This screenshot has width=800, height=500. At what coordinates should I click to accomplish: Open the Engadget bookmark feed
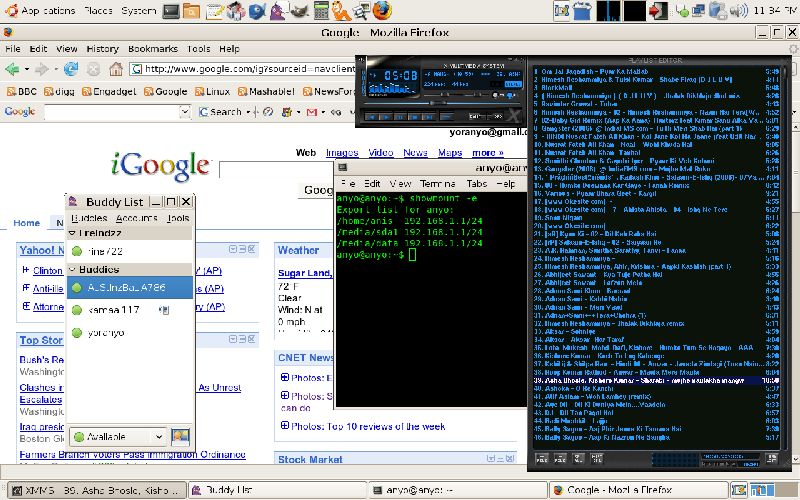tap(109, 91)
